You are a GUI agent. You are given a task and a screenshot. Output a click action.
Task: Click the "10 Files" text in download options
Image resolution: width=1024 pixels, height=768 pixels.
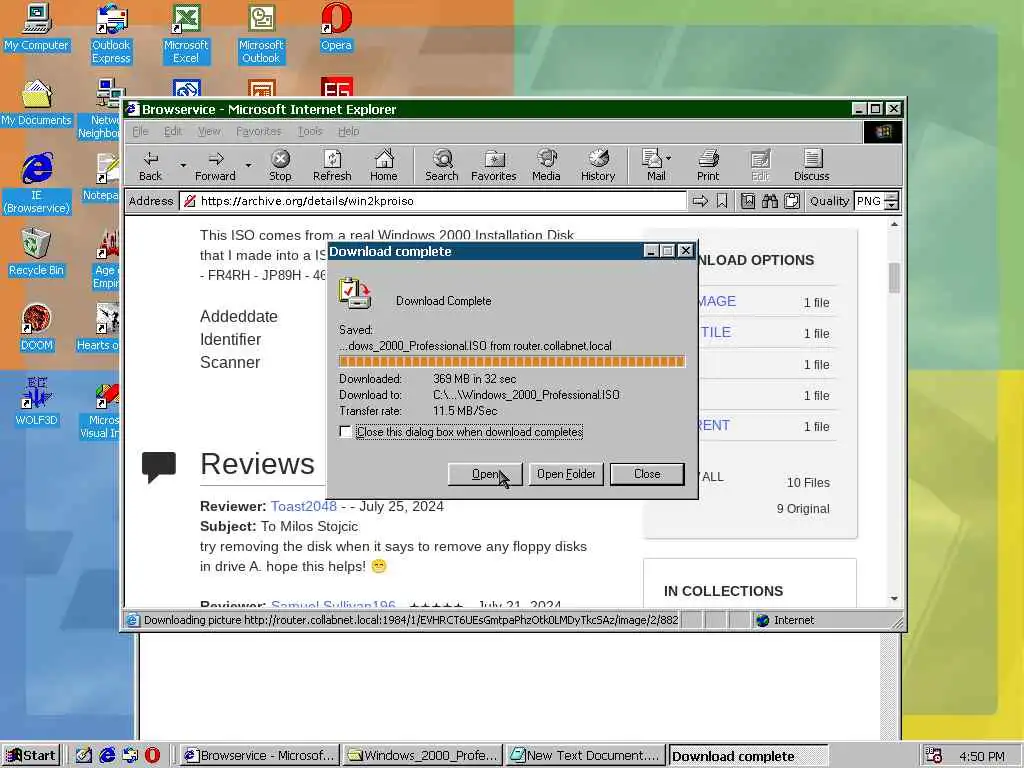point(808,483)
